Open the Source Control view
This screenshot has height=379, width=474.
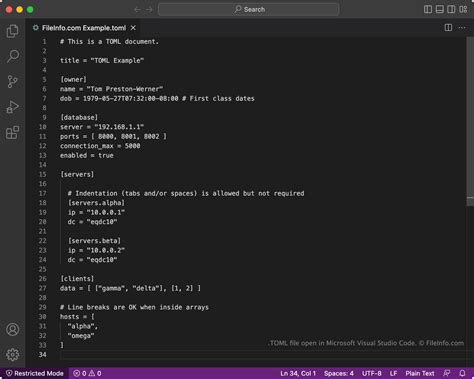(x=13, y=82)
